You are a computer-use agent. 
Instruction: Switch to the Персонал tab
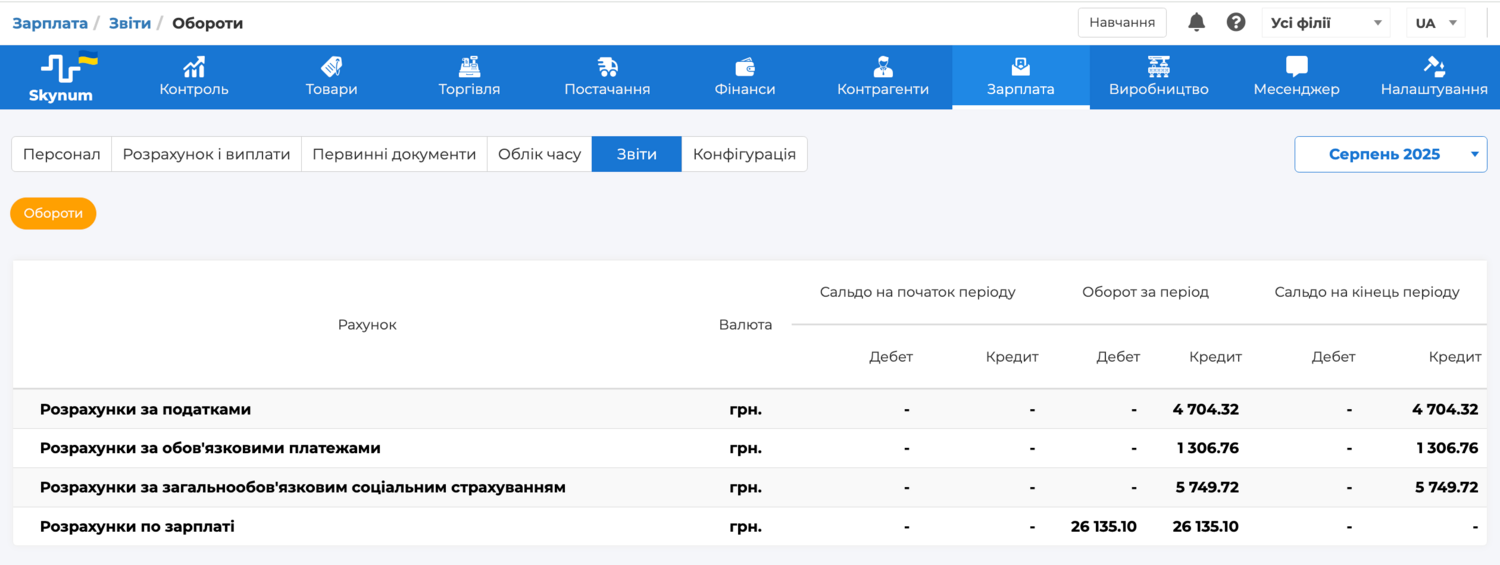[x=62, y=154]
